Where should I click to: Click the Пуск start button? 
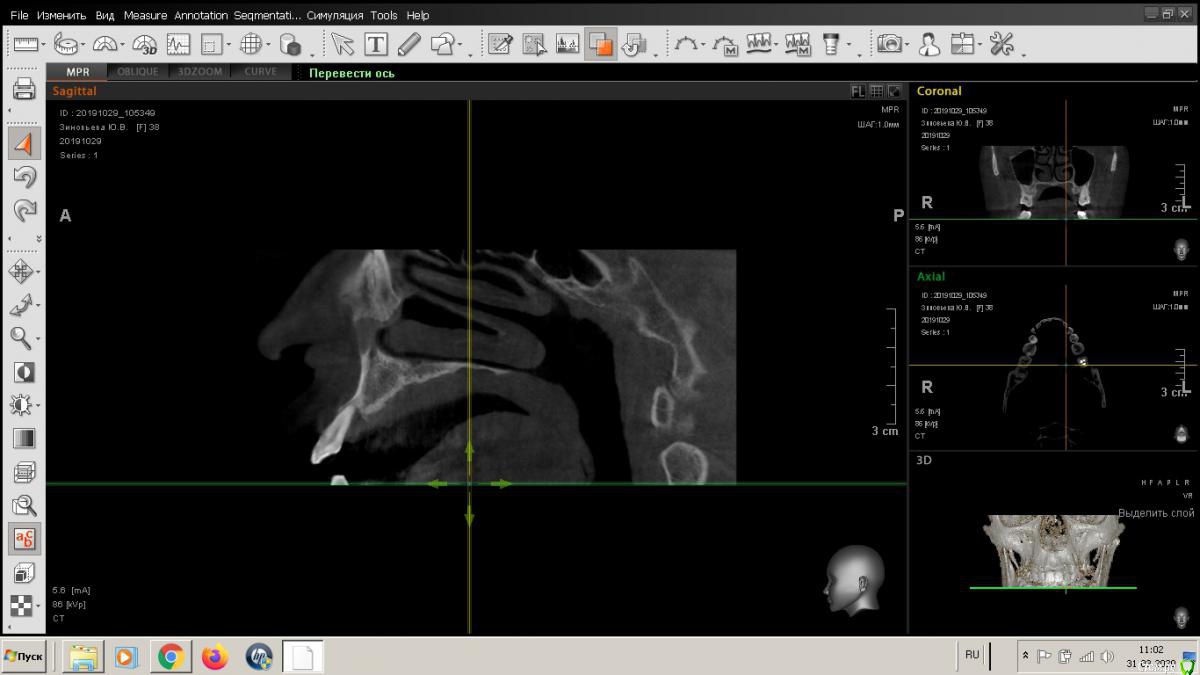tap(24, 656)
